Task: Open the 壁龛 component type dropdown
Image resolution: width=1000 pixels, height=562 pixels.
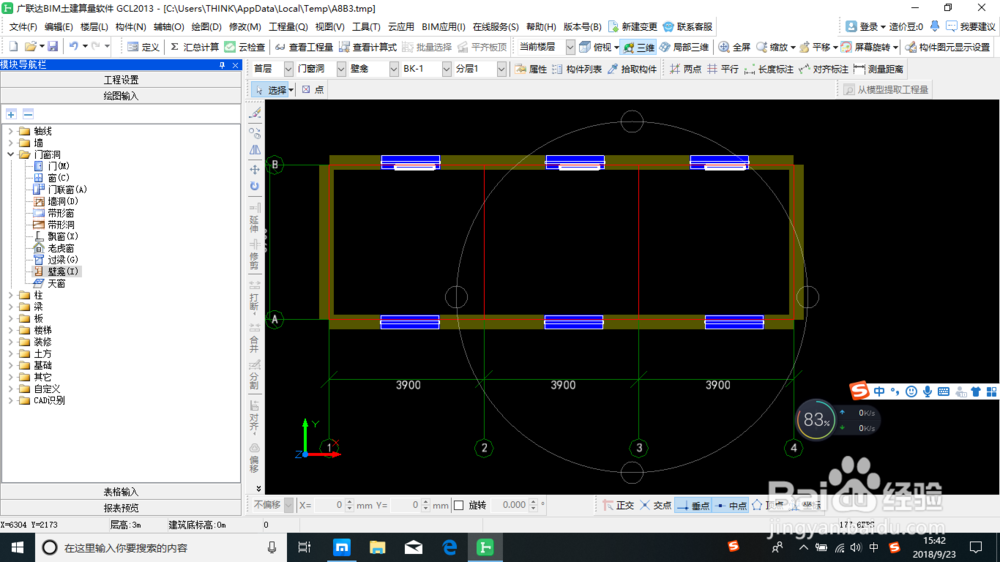Action: coord(393,69)
